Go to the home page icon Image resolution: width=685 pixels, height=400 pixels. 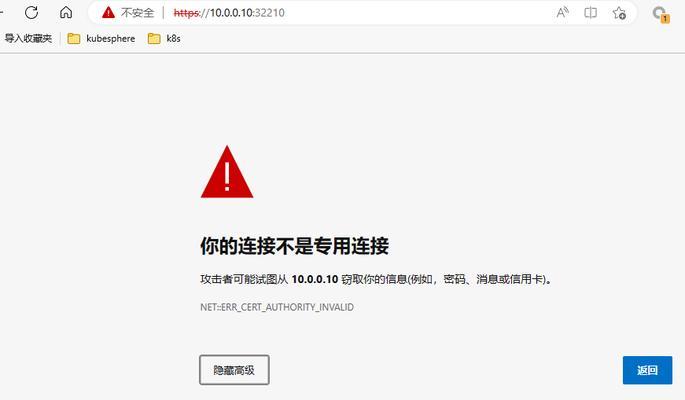pos(66,12)
